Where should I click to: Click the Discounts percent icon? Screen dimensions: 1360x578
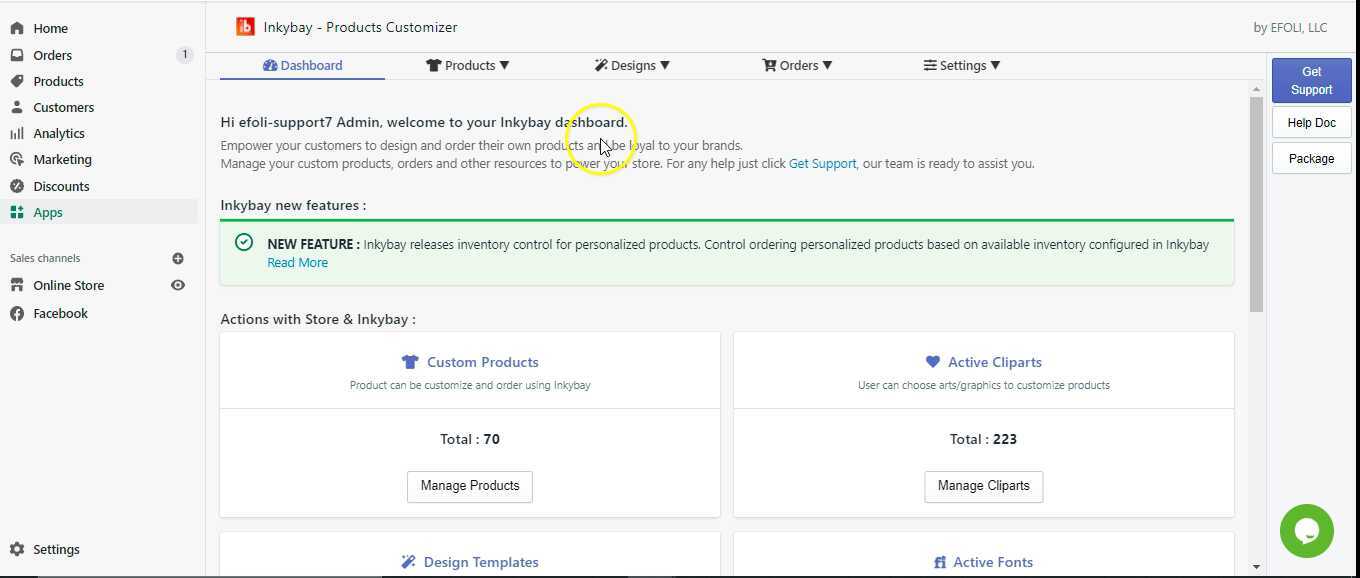[17, 186]
